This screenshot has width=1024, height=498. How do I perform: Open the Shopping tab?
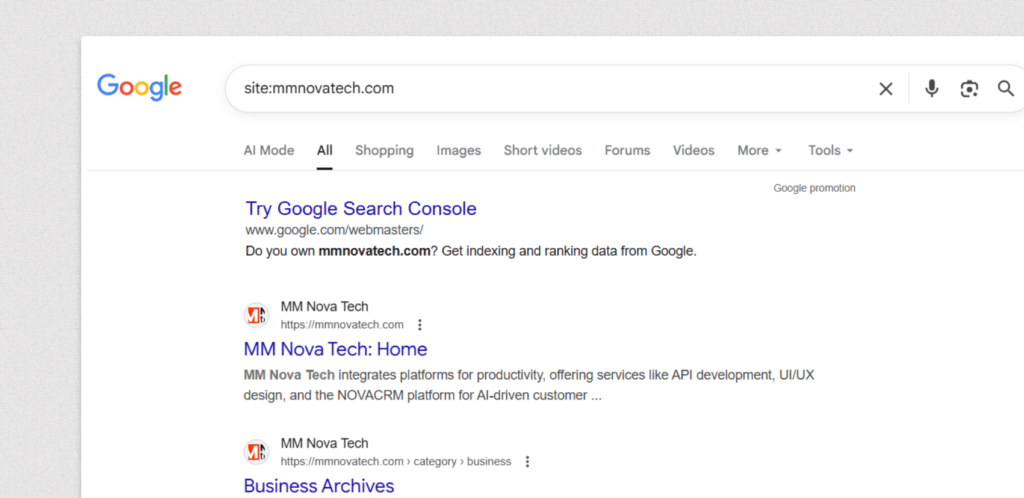(384, 150)
